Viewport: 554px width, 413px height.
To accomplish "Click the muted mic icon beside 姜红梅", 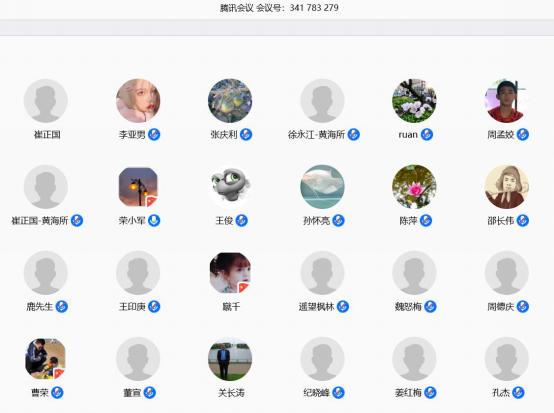I will pos(430,393).
